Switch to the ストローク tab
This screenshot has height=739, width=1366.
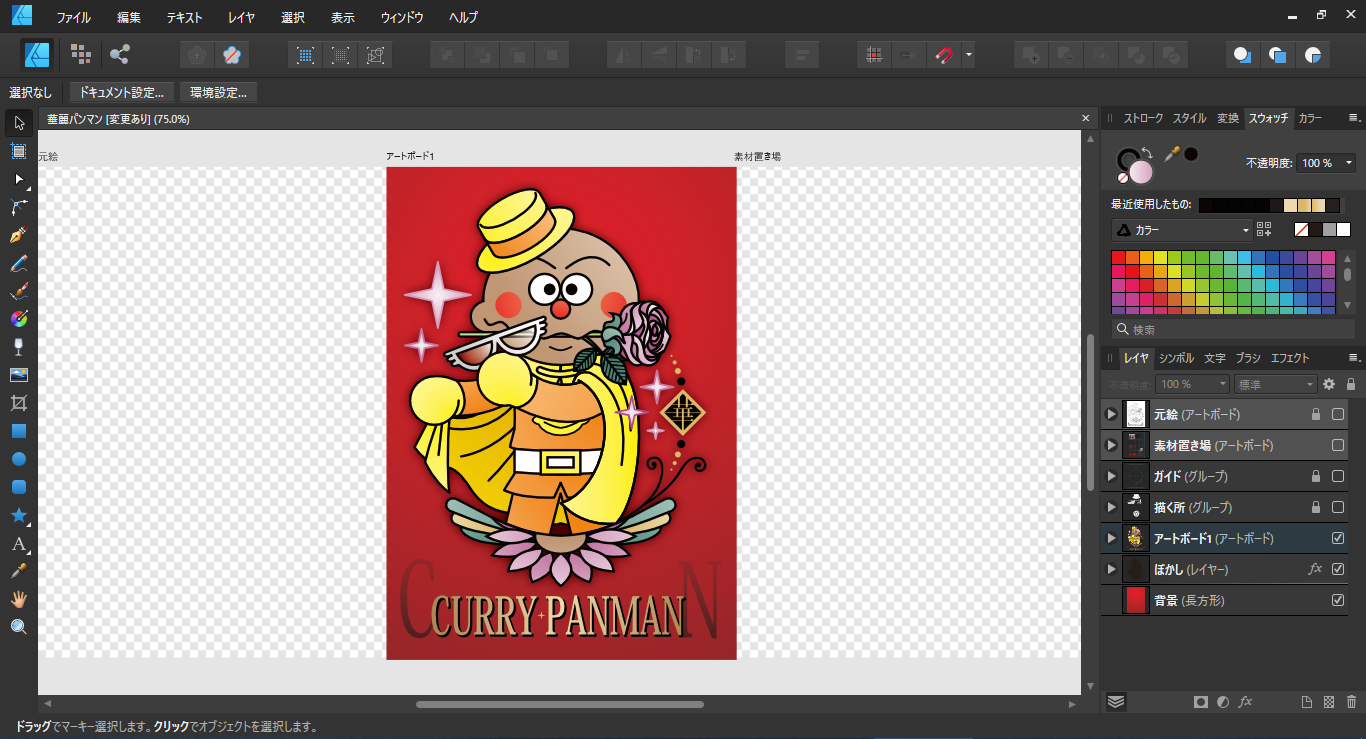[x=1143, y=118]
